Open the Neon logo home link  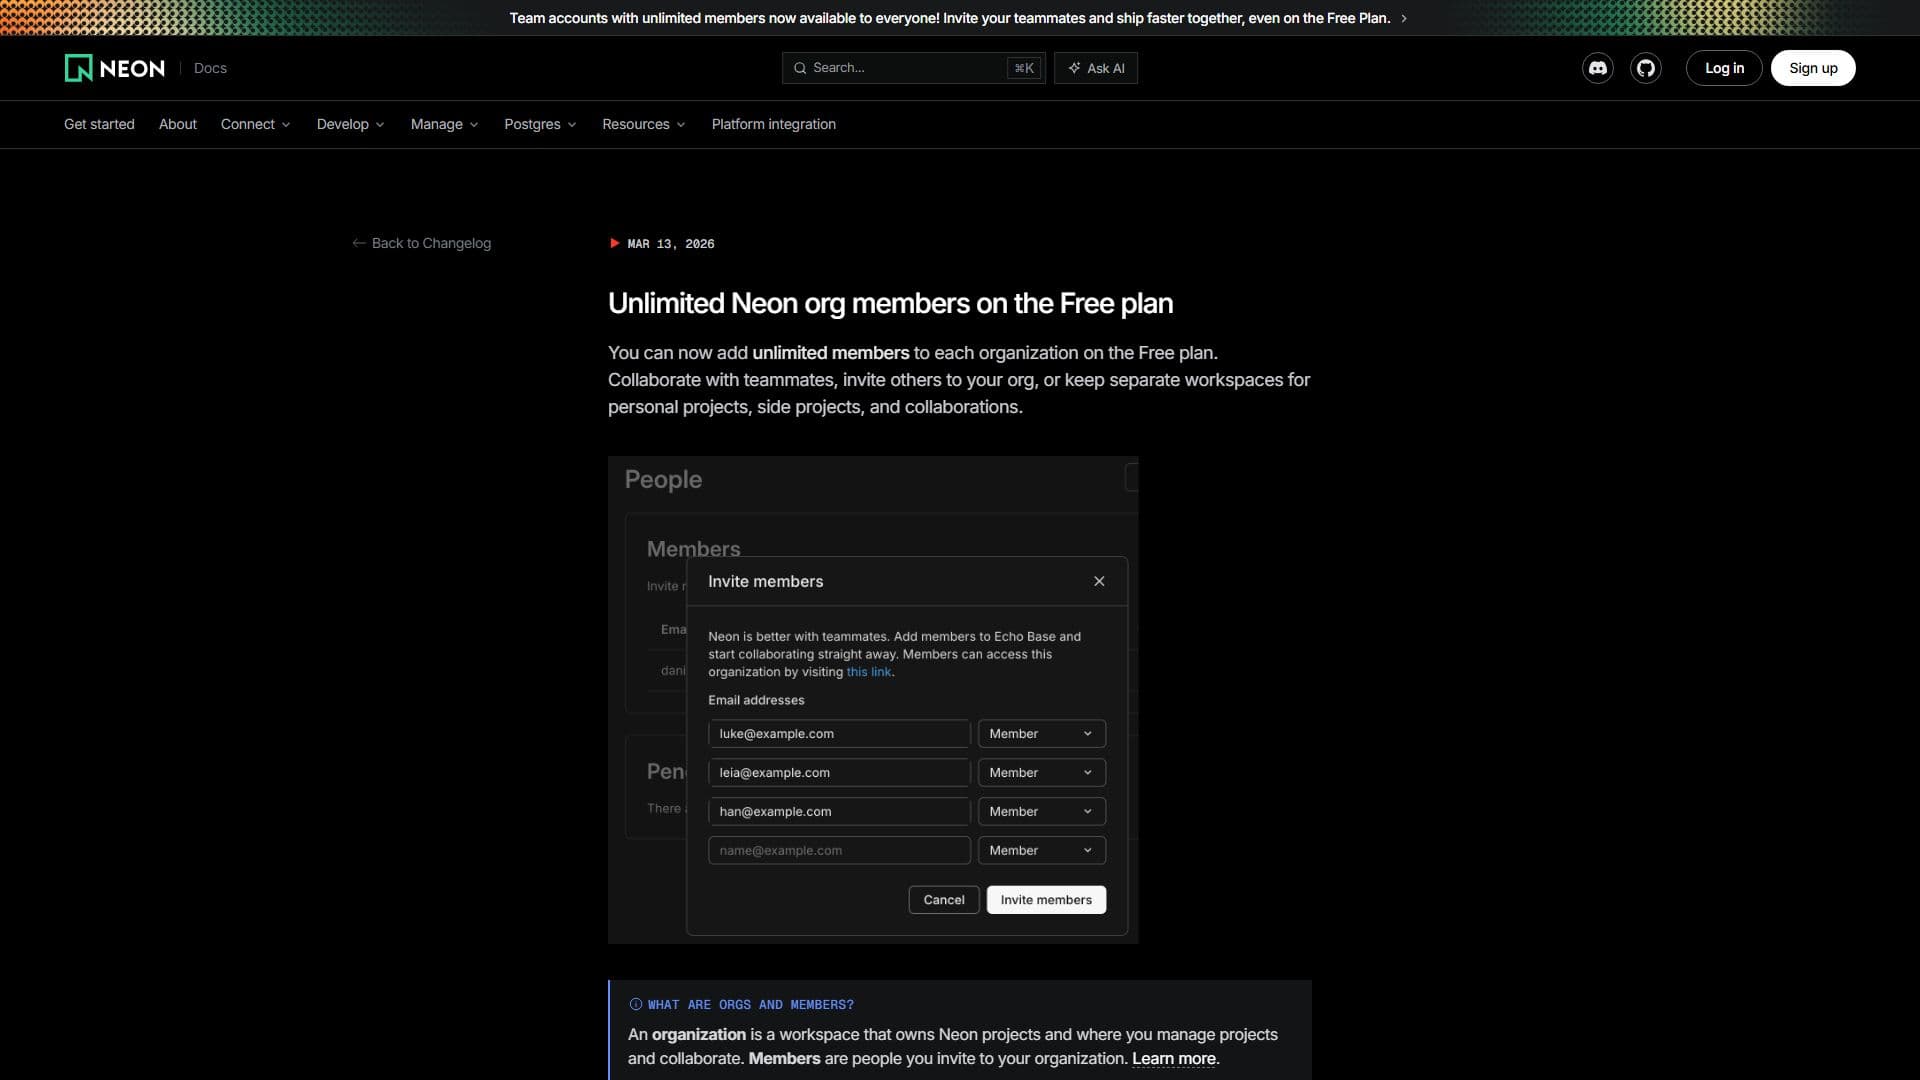point(114,68)
